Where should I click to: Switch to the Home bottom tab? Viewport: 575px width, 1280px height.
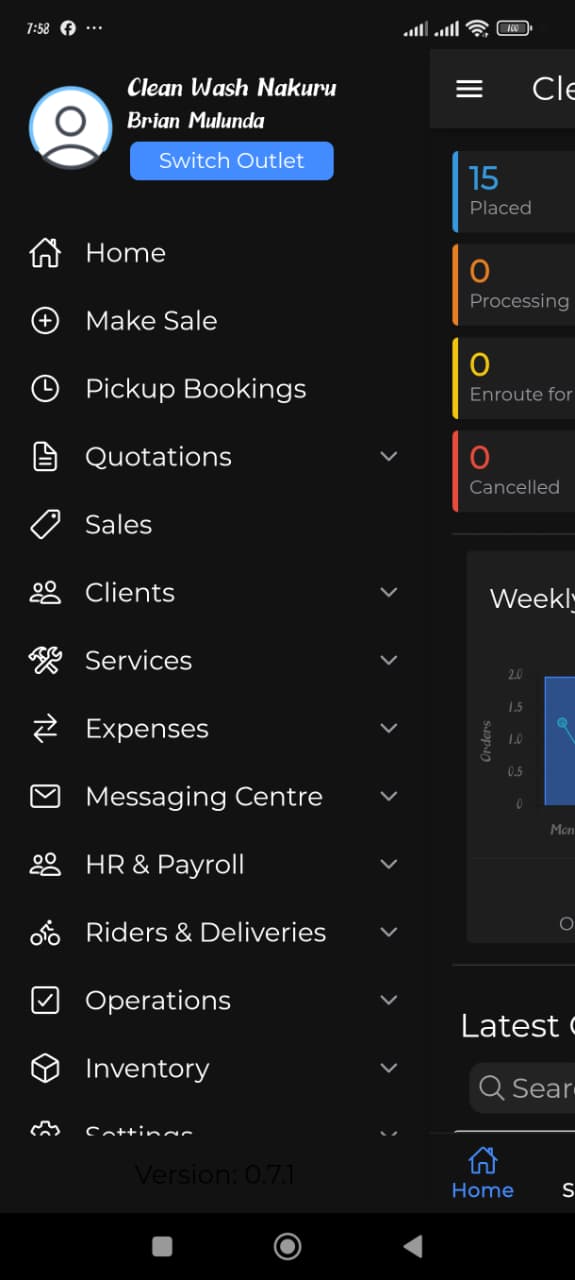[x=483, y=1174]
